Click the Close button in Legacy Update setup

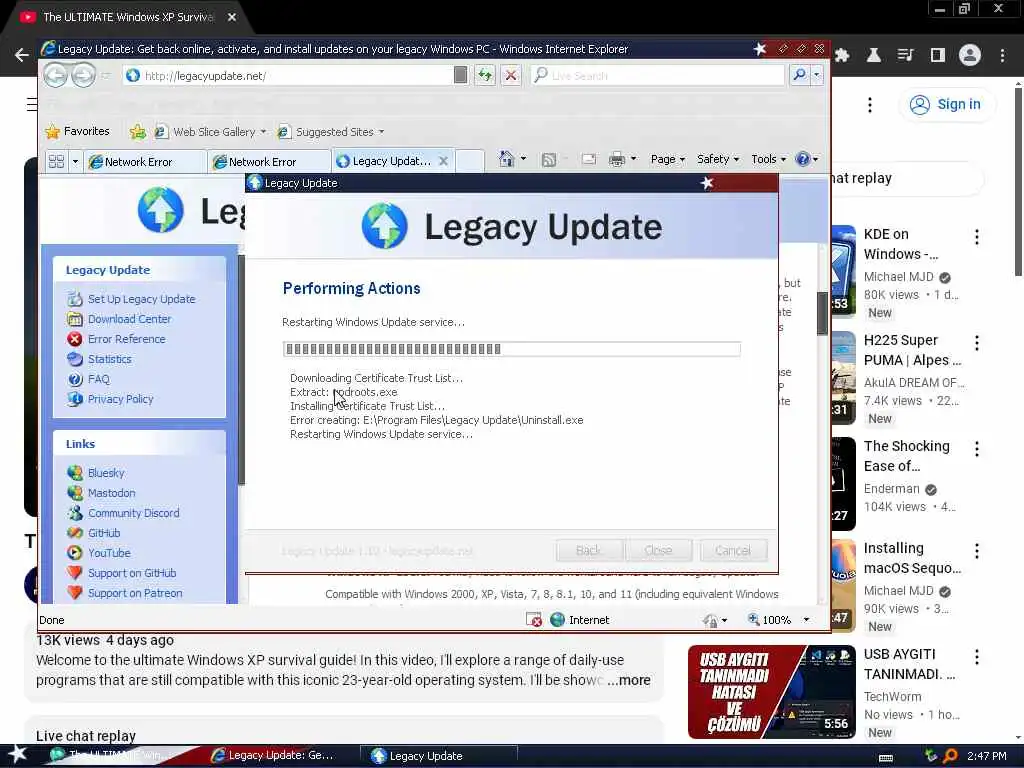[x=658, y=551]
